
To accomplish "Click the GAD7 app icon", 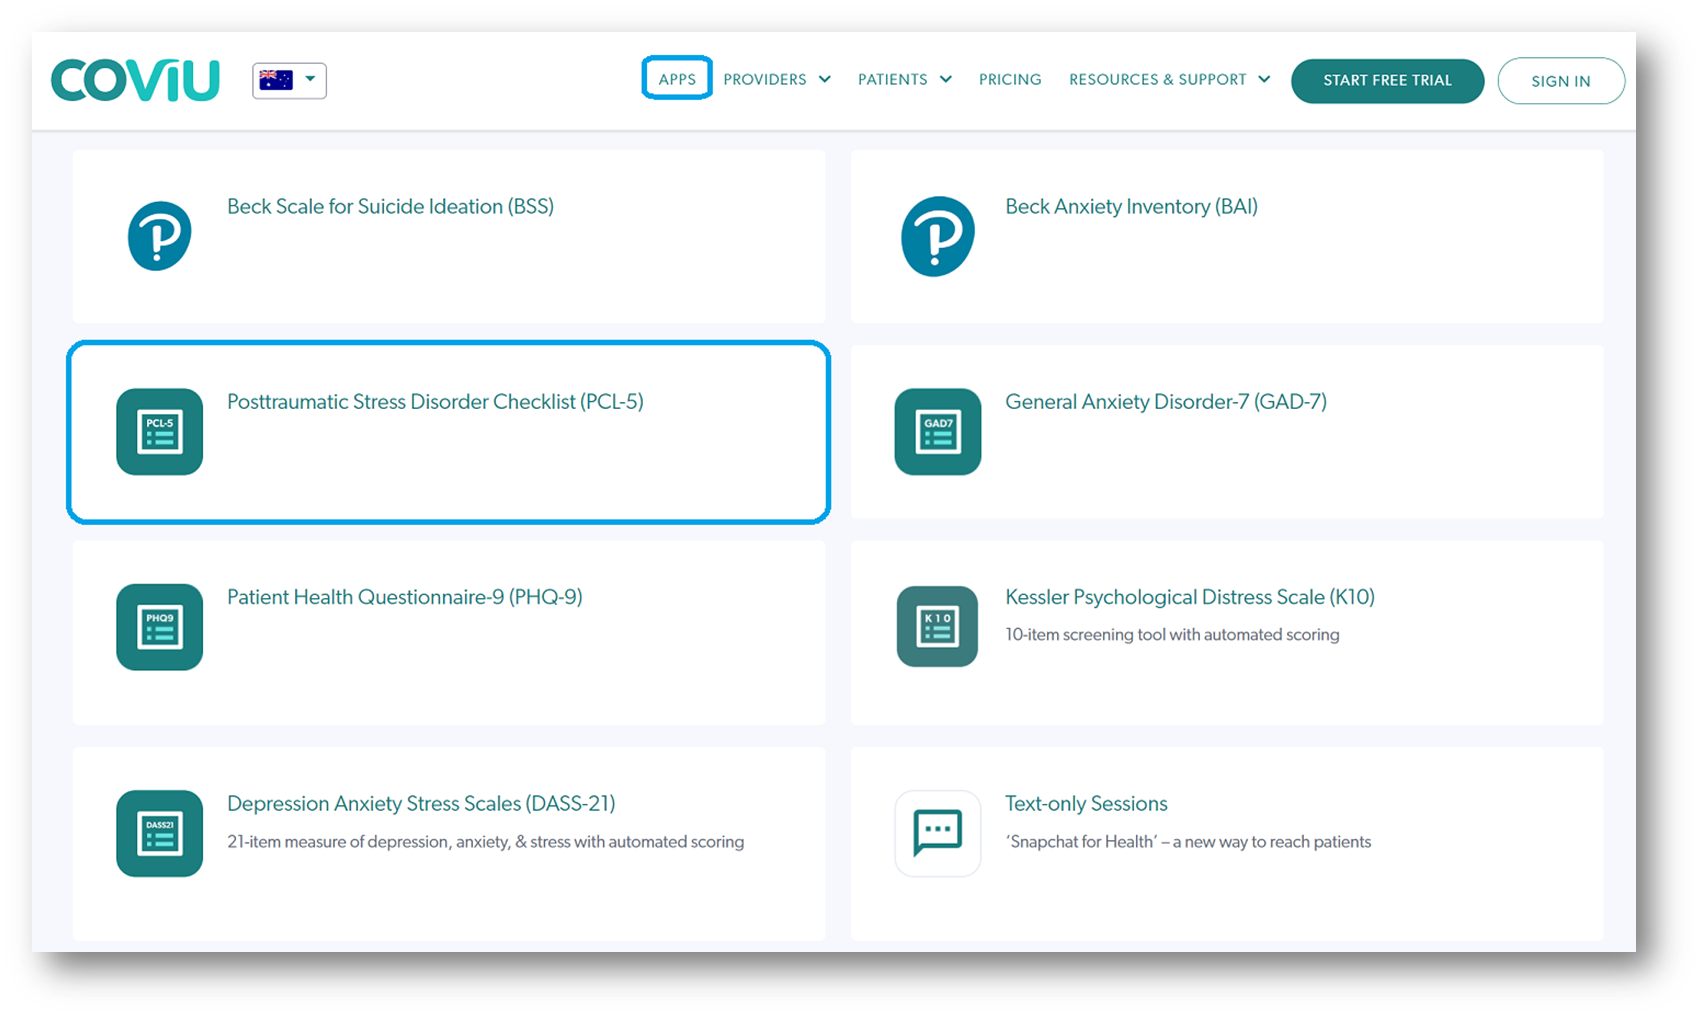I will pos(937,431).
